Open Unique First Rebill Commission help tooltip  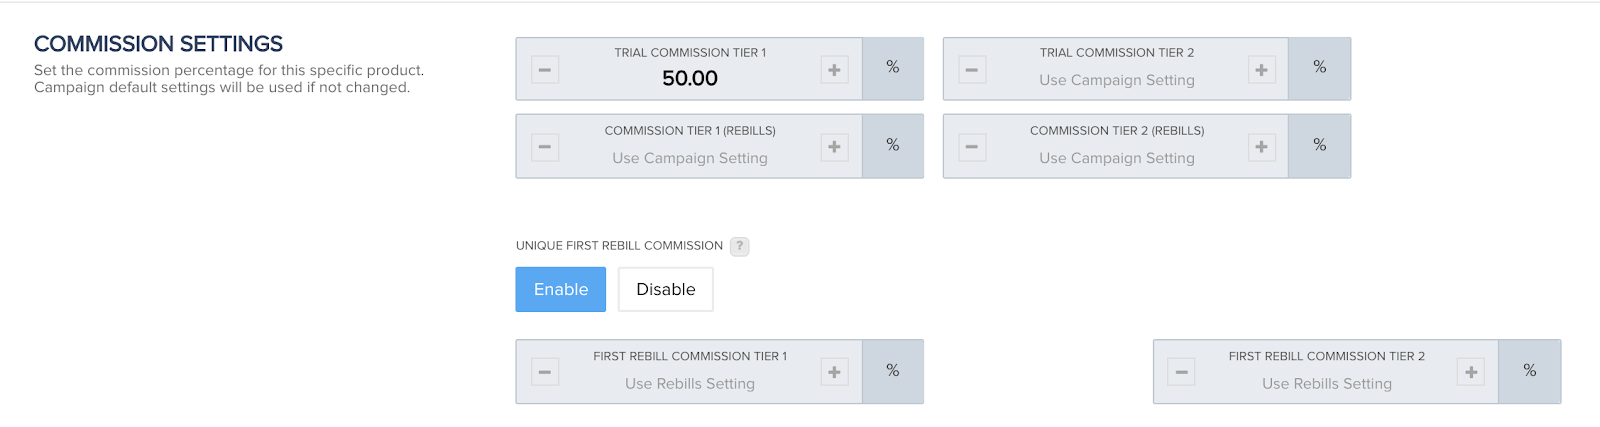tap(740, 246)
